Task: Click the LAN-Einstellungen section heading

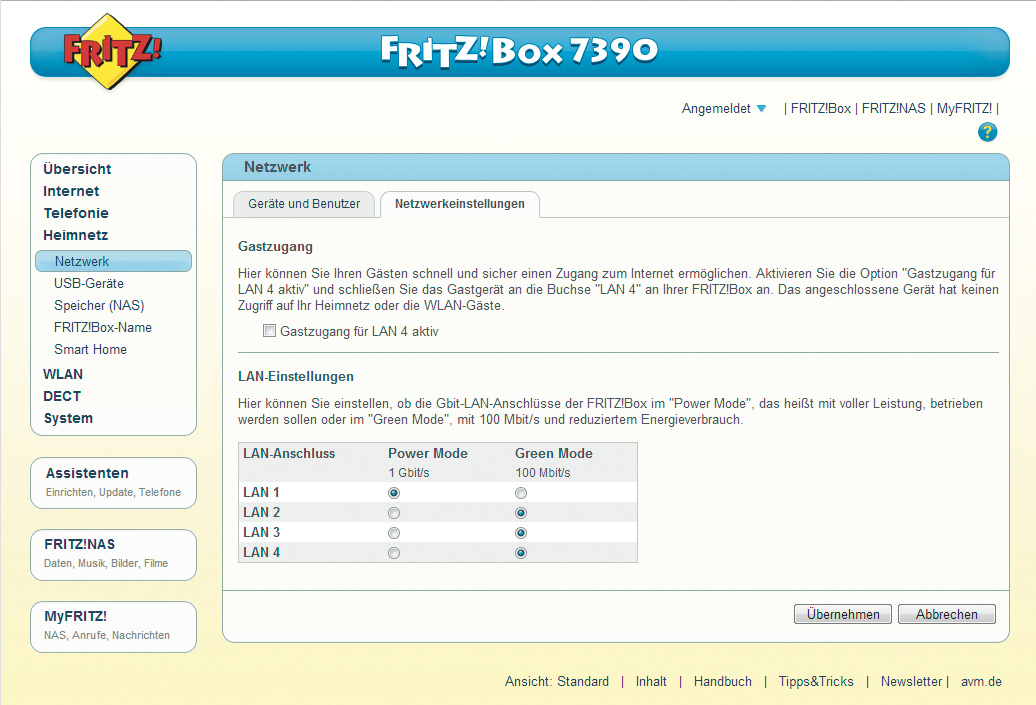Action: pyautogui.click(x=296, y=377)
